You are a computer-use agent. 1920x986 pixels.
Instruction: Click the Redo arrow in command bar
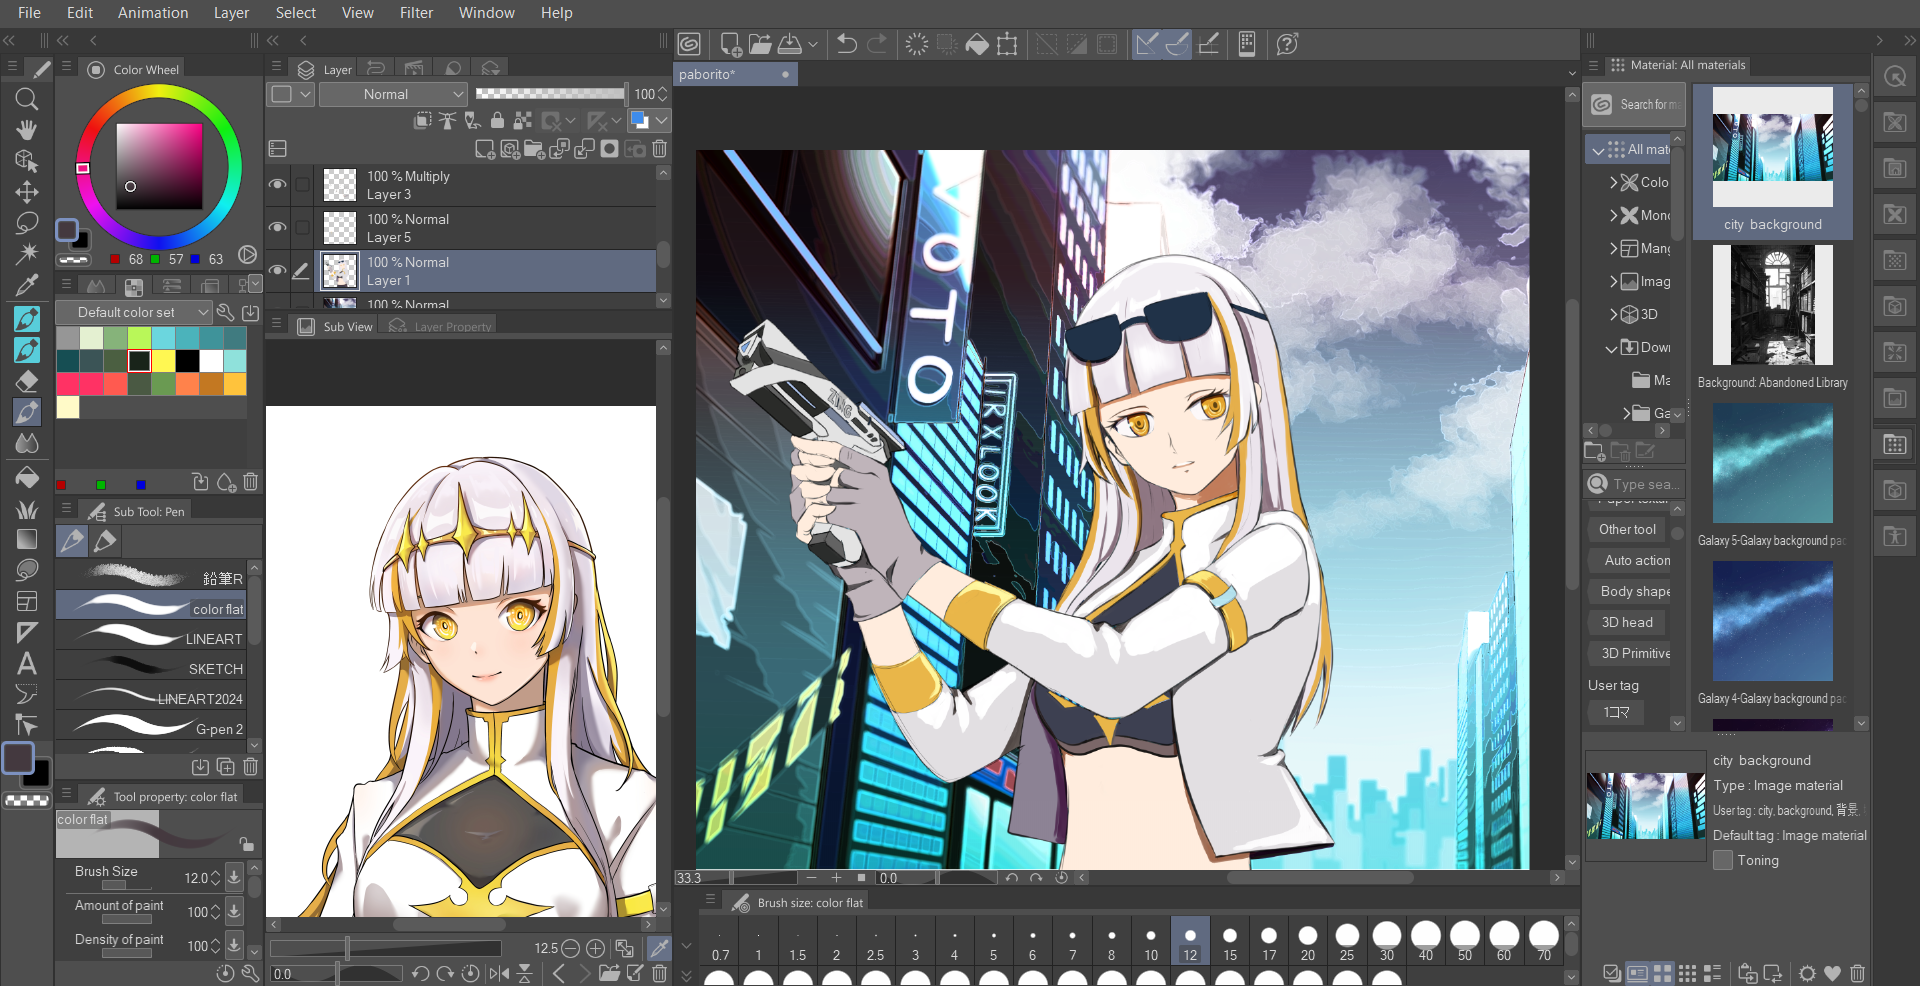(877, 44)
